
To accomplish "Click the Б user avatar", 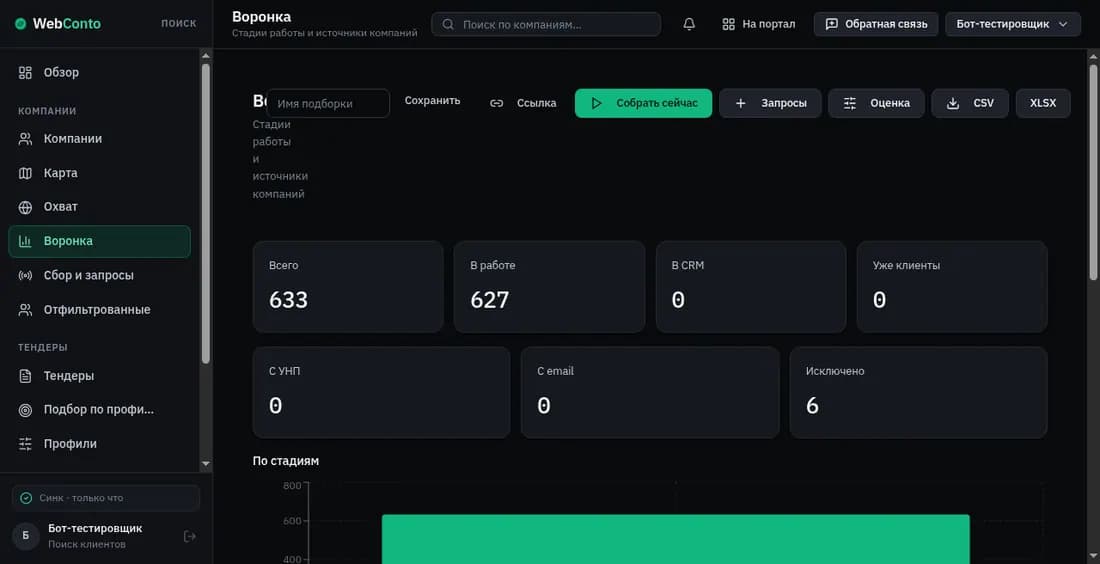I will [26, 537].
